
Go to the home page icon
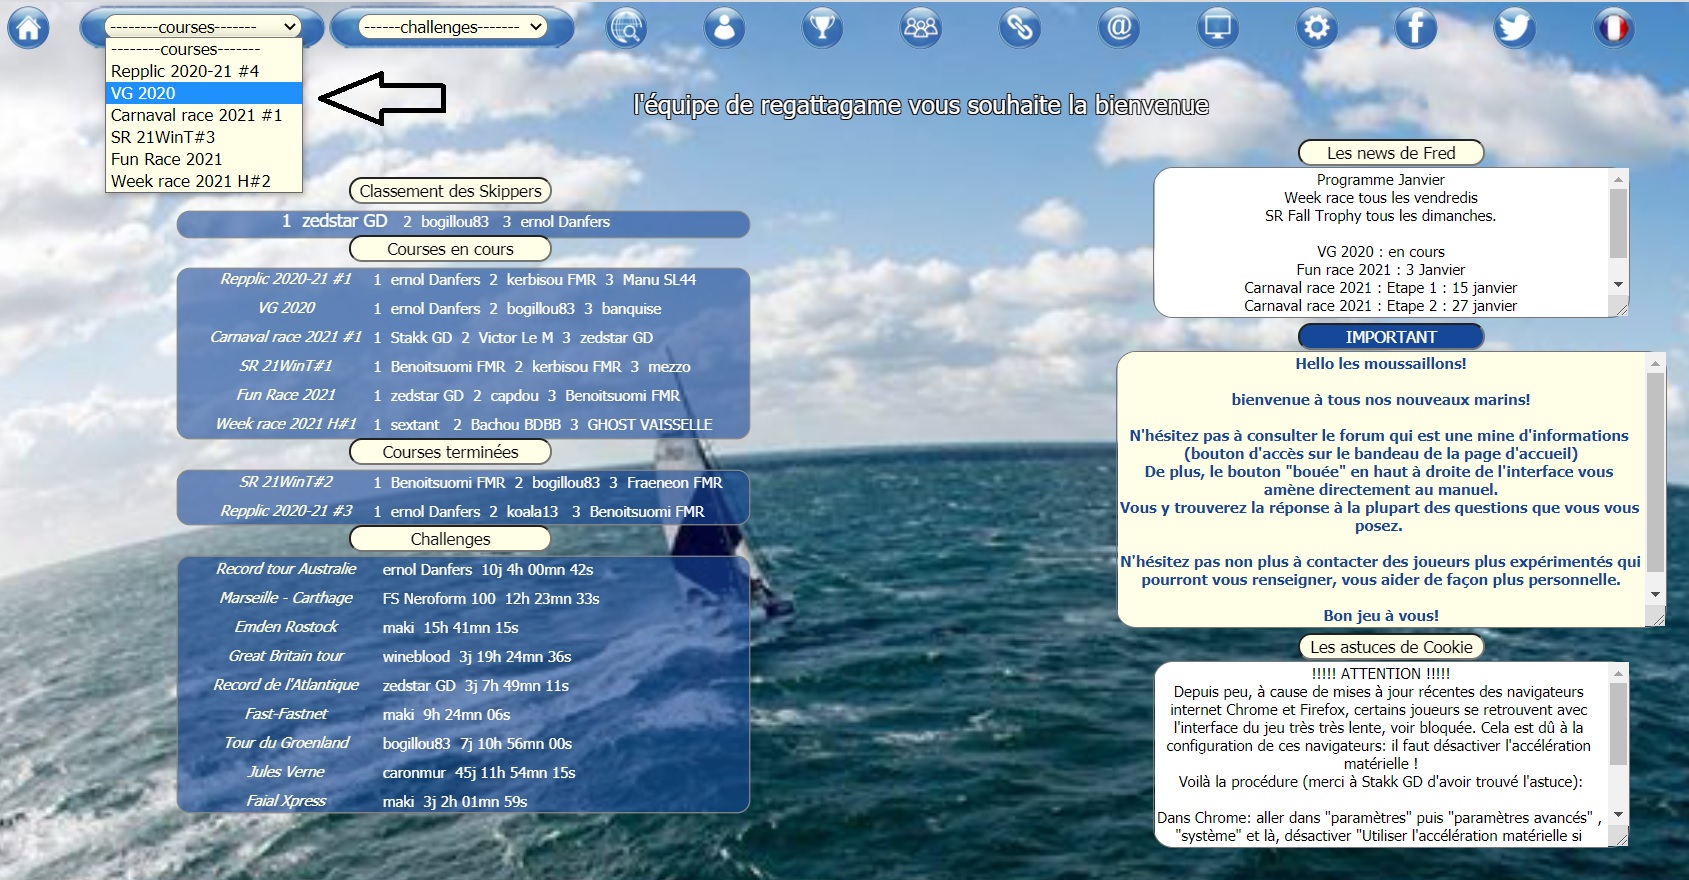coord(29,28)
